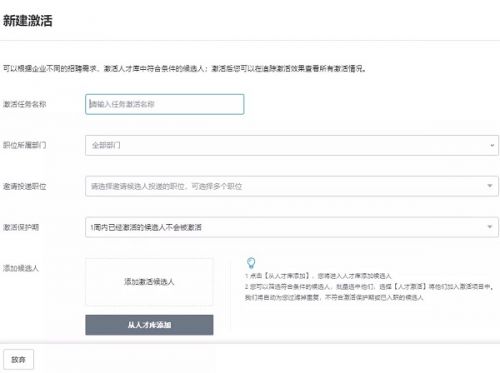The width and height of the screenshot is (500, 373).
Task: Click the 激活保护期 label
Action: point(21,227)
